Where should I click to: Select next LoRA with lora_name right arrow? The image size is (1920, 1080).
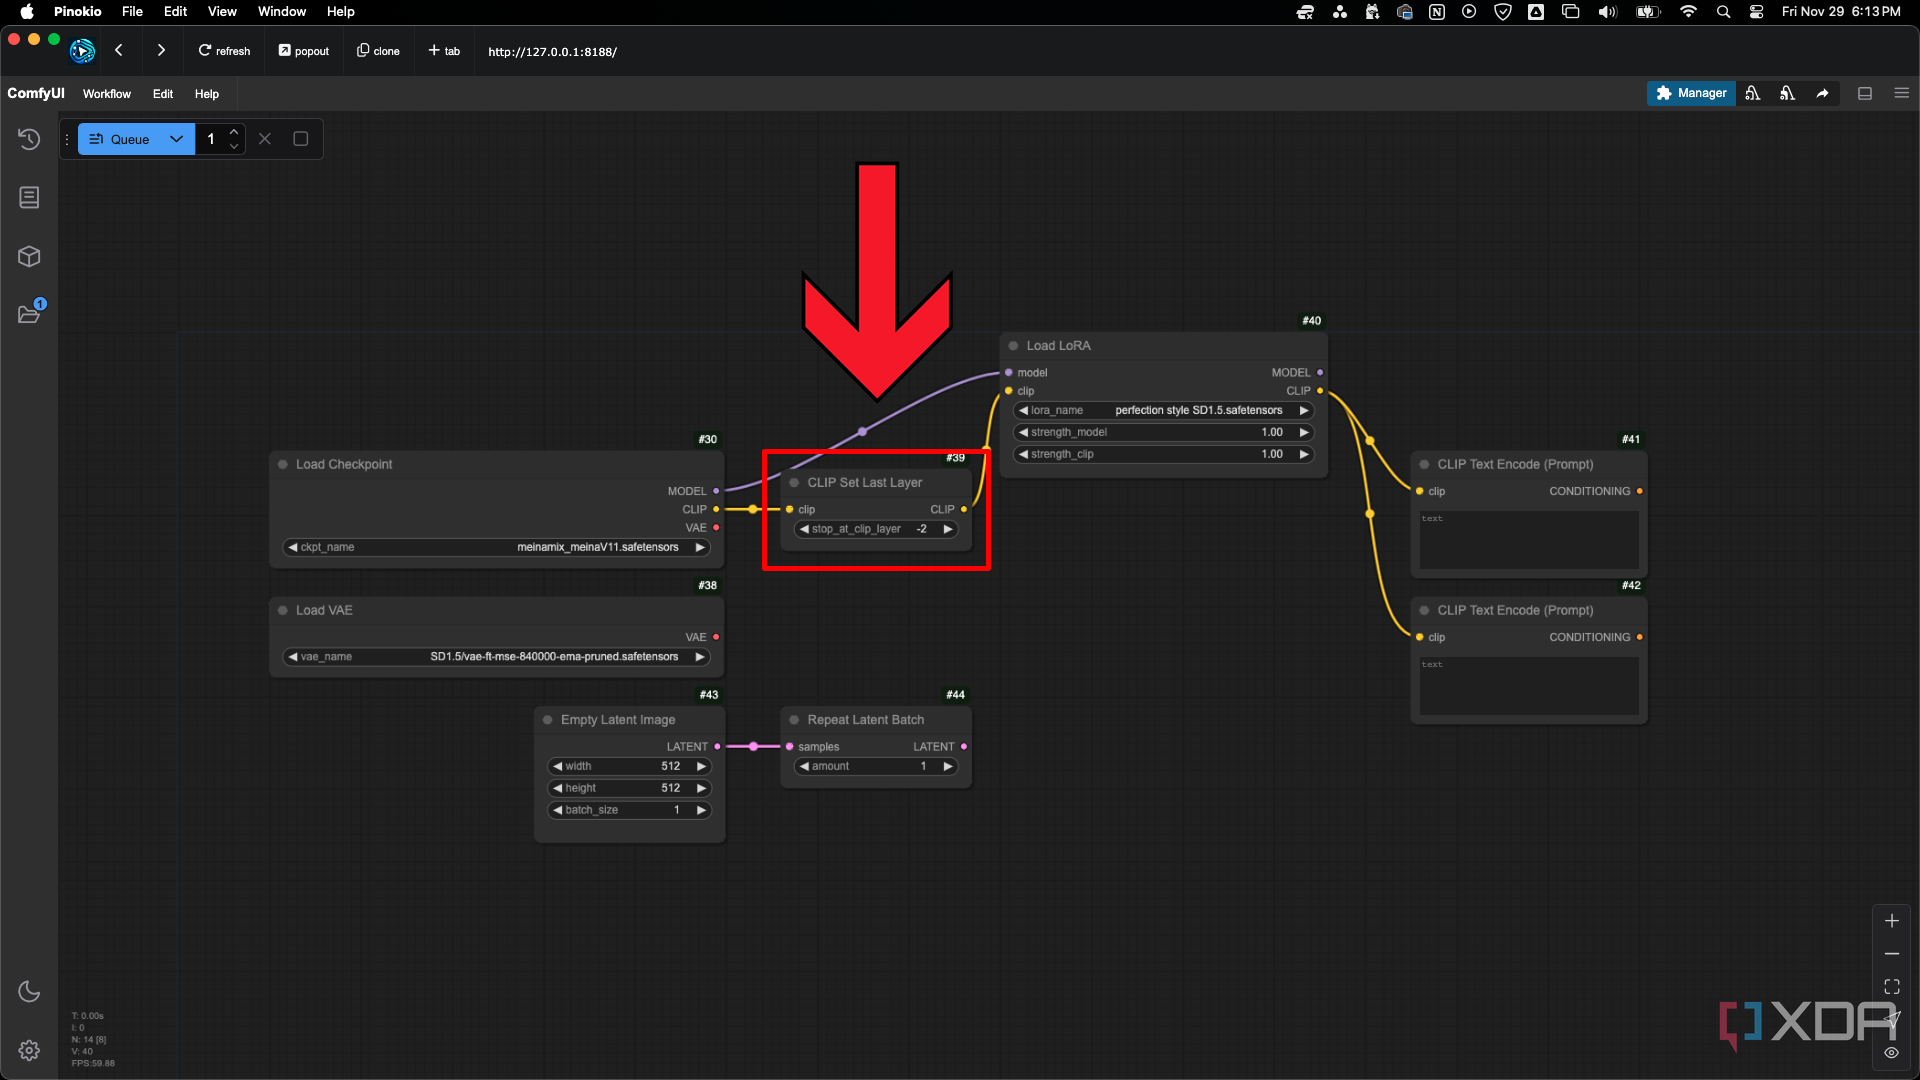(x=1304, y=411)
